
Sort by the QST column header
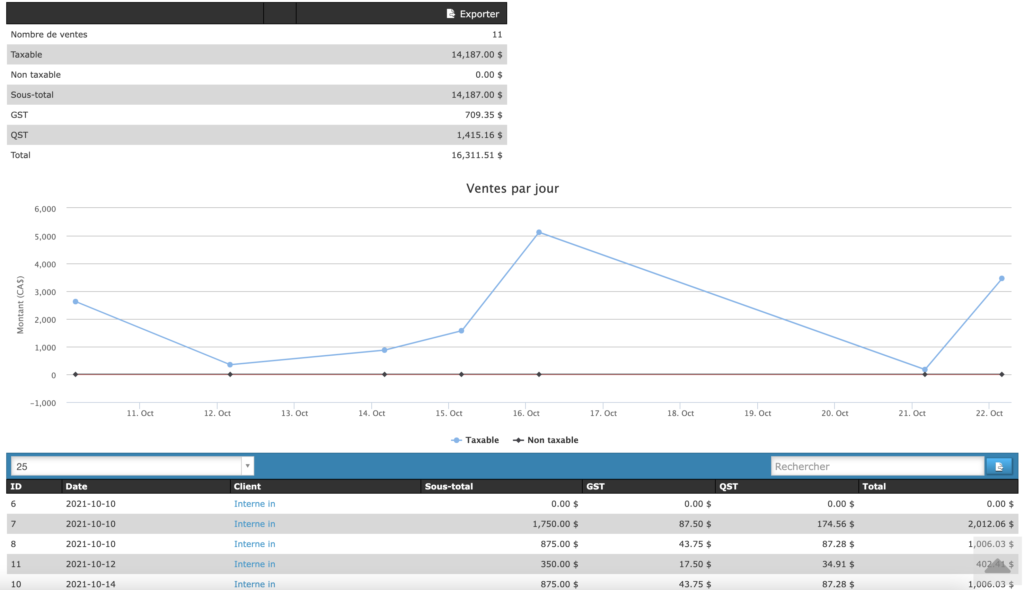coord(729,487)
